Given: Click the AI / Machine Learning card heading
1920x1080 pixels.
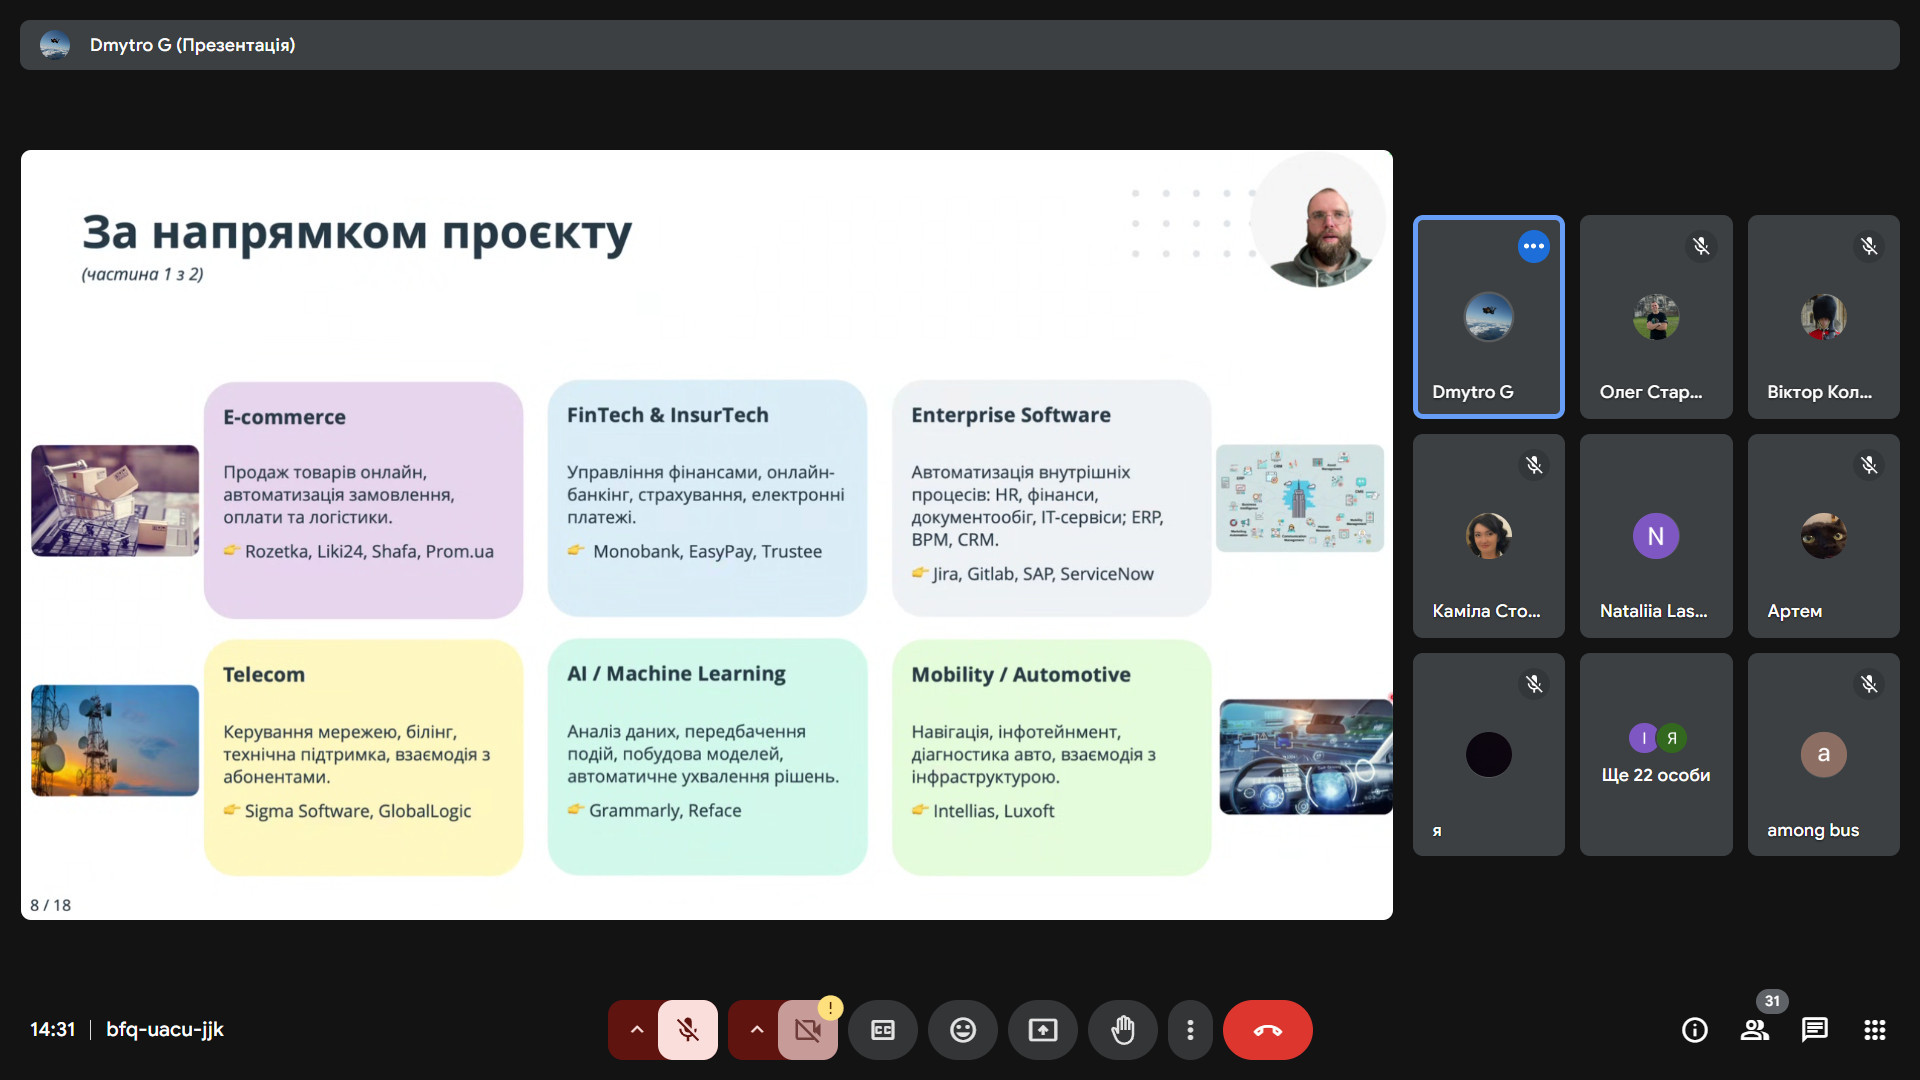Looking at the screenshot, I should pyautogui.click(x=676, y=674).
